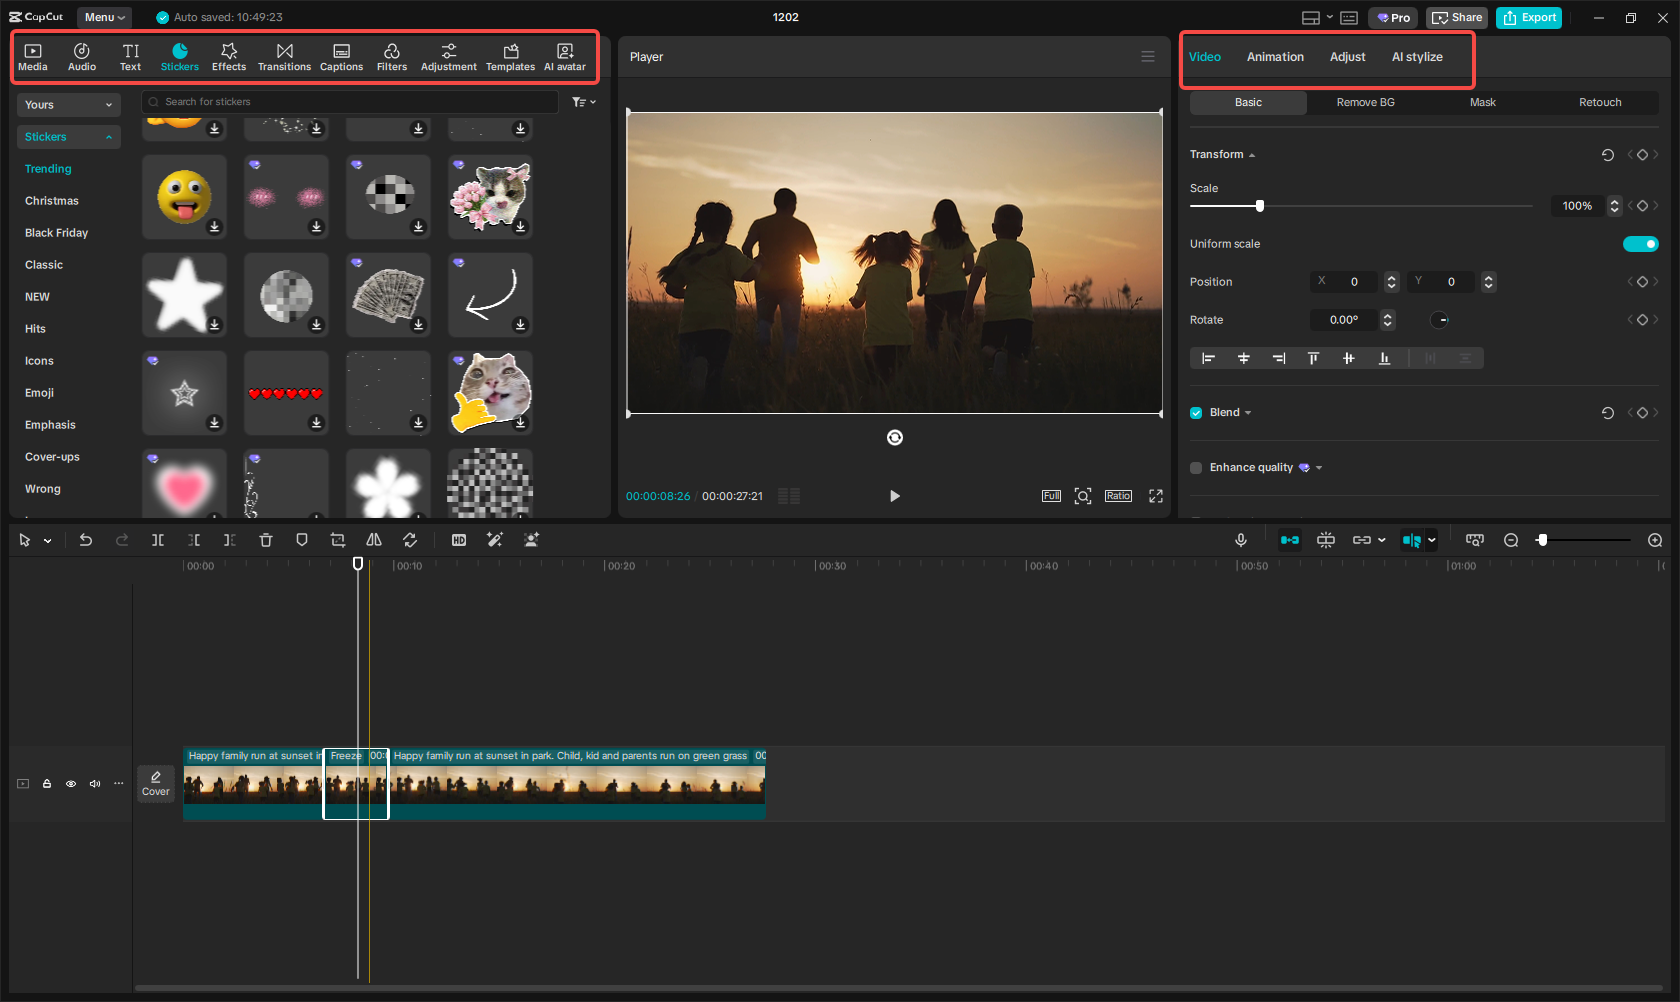Viewport: 1680px width, 1002px height.
Task: Undo the last edit
Action: 86,540
